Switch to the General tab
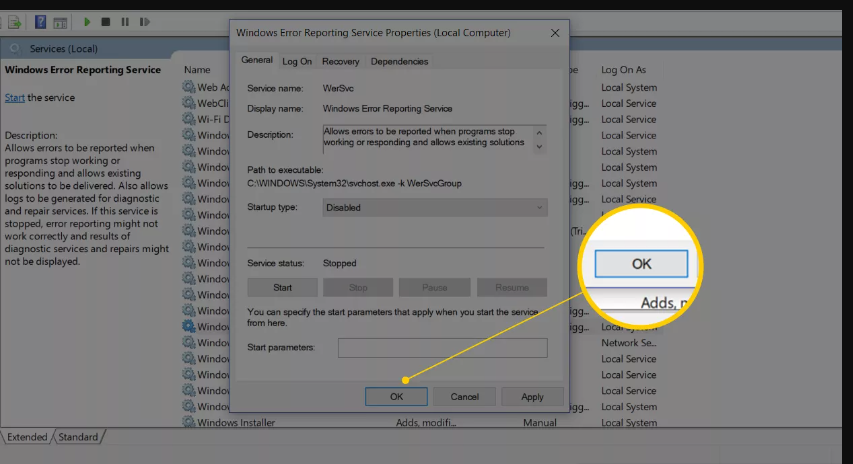The height and width of the screenshot is (464, 853). [257, 60]
